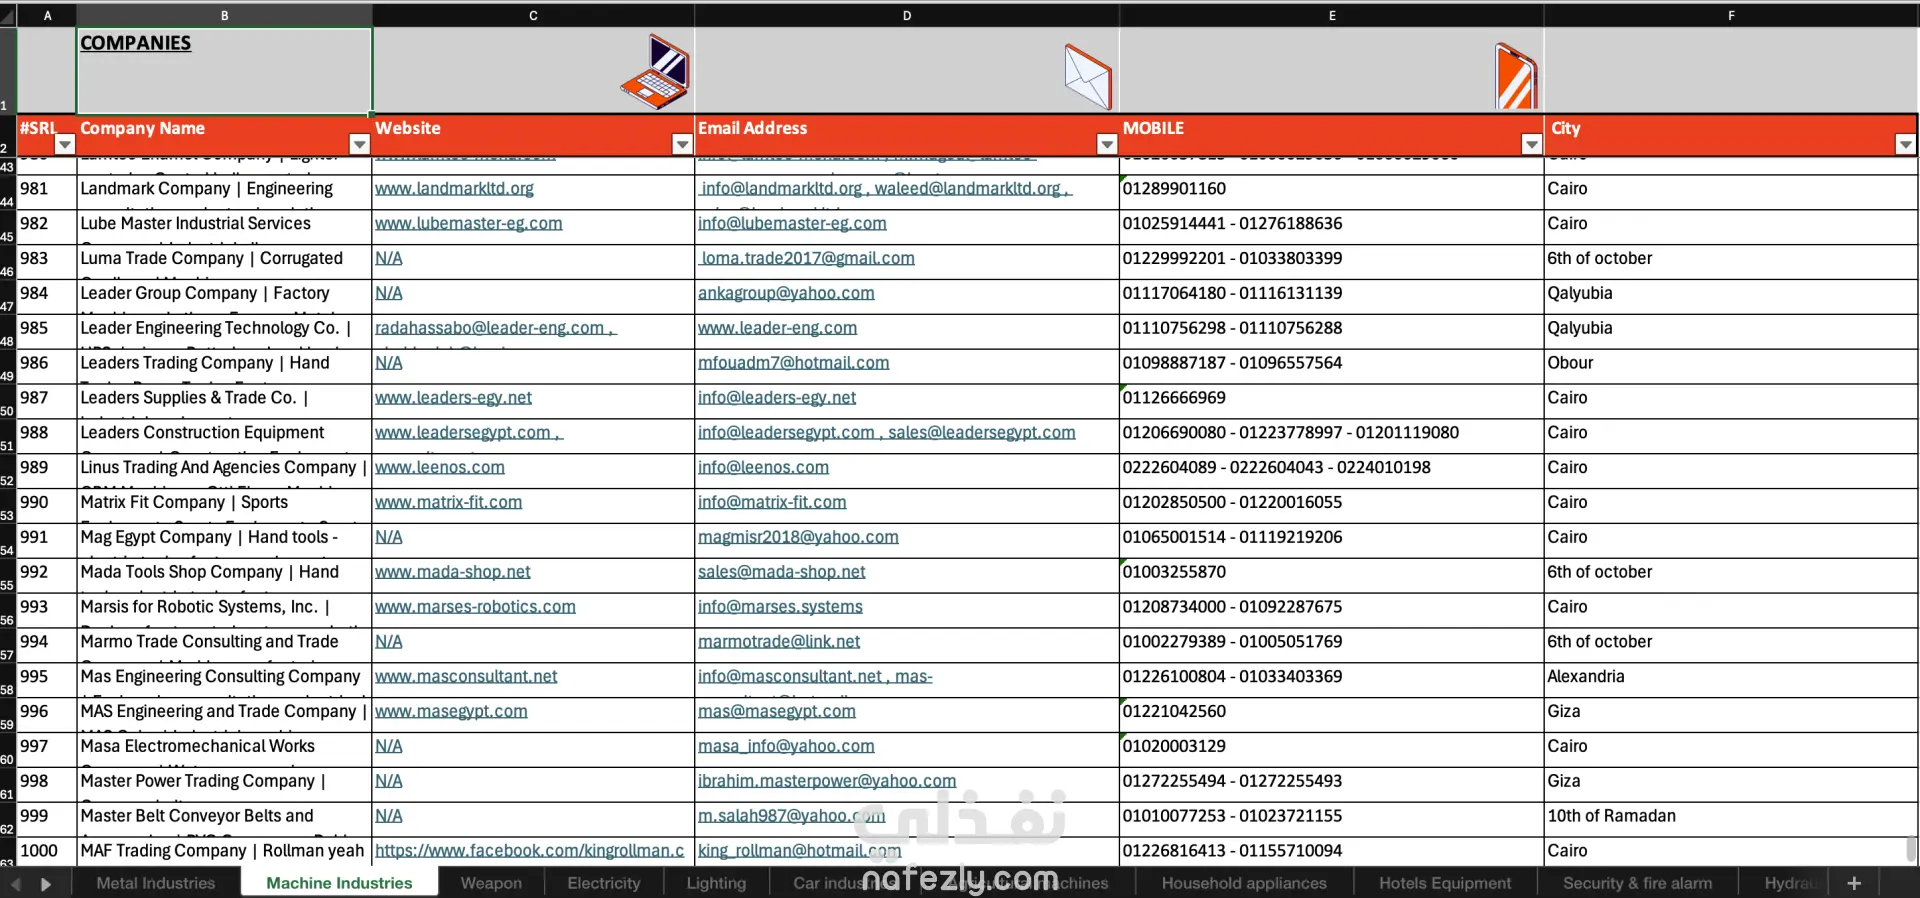Click the vertical scrollbar thumb
The height and width of the screenshot is (898, 1920).
(x=1911, y=849)
